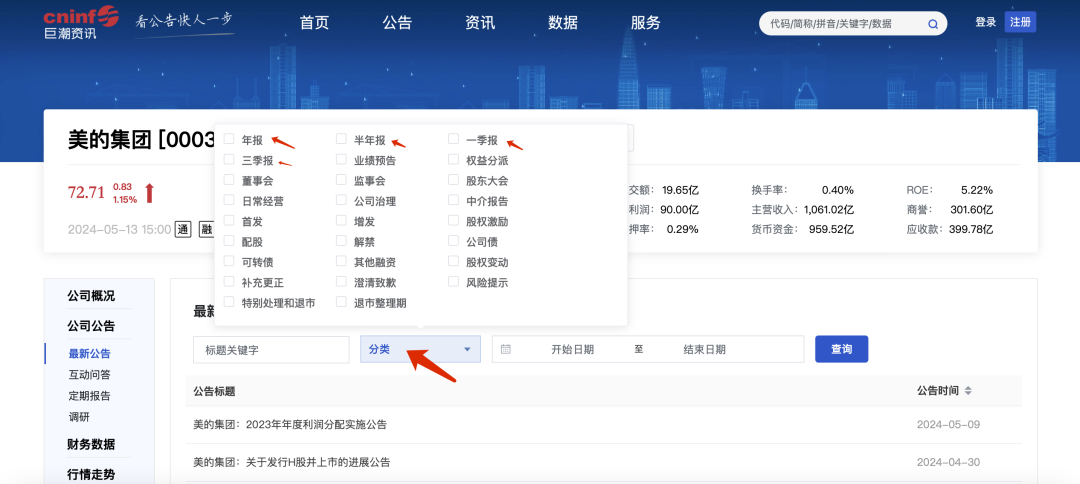Viewport: 1080px width, 484px height.
Task: Click the 通 badge under stock price
Action: [x=183, y=229]
